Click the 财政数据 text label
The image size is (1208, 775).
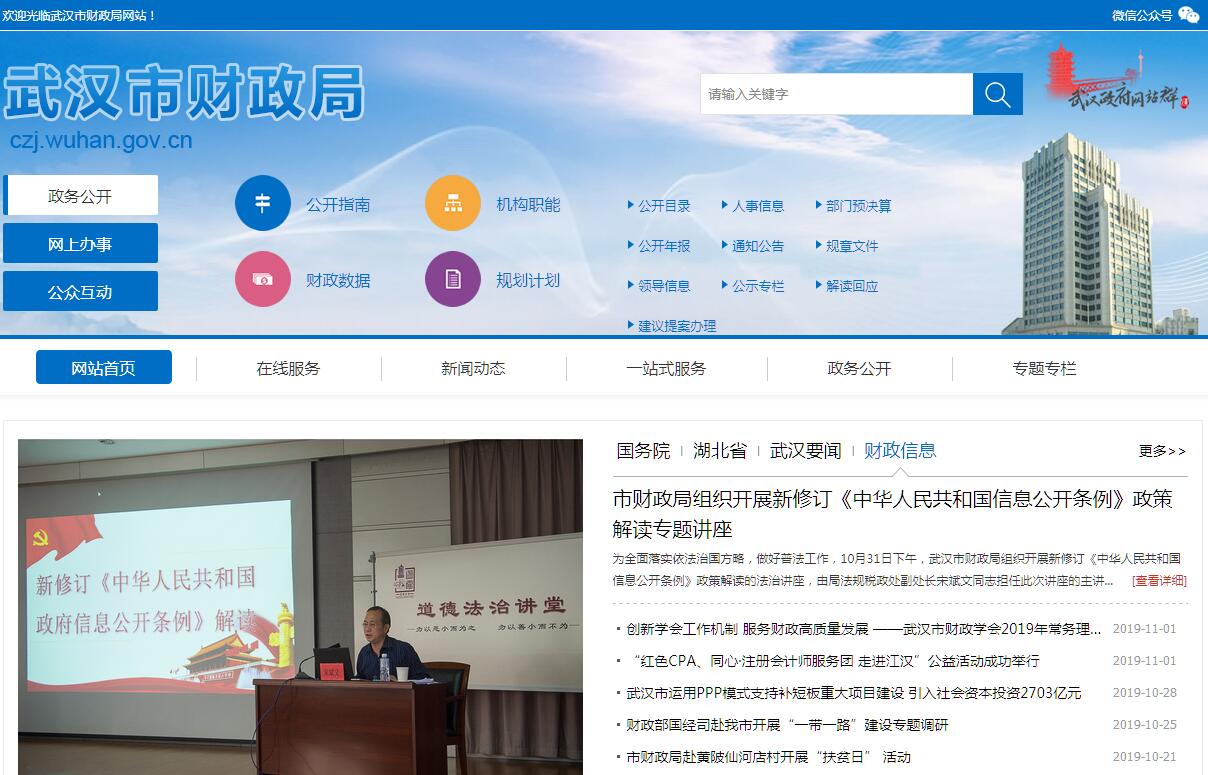[338, 280]
